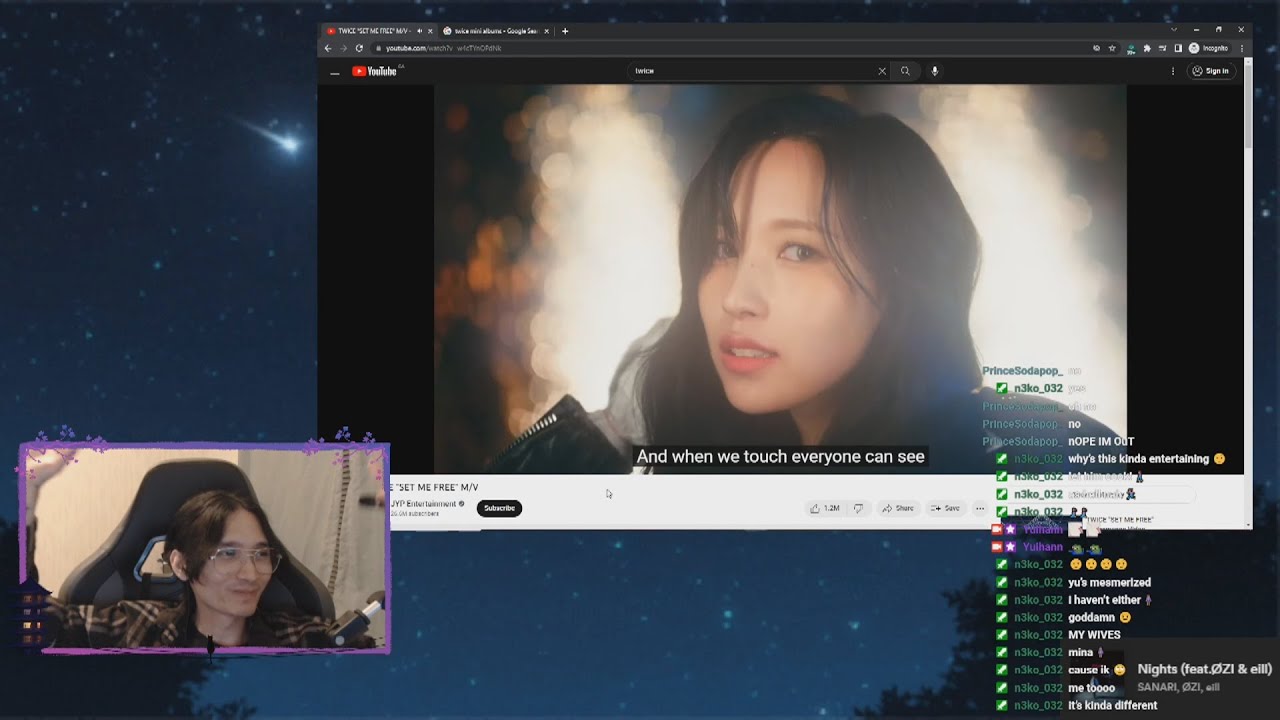Image resolution: width=1280 pixels, height=720 pixels.
Task: Open the Chrome extensions puzzle icon
Action: 1147,48
